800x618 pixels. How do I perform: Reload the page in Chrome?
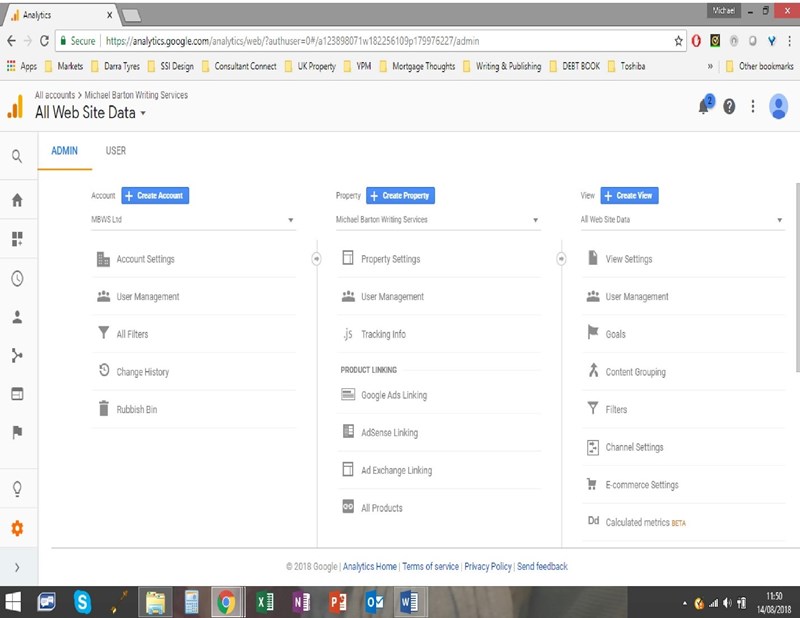[x=44, y=41]
